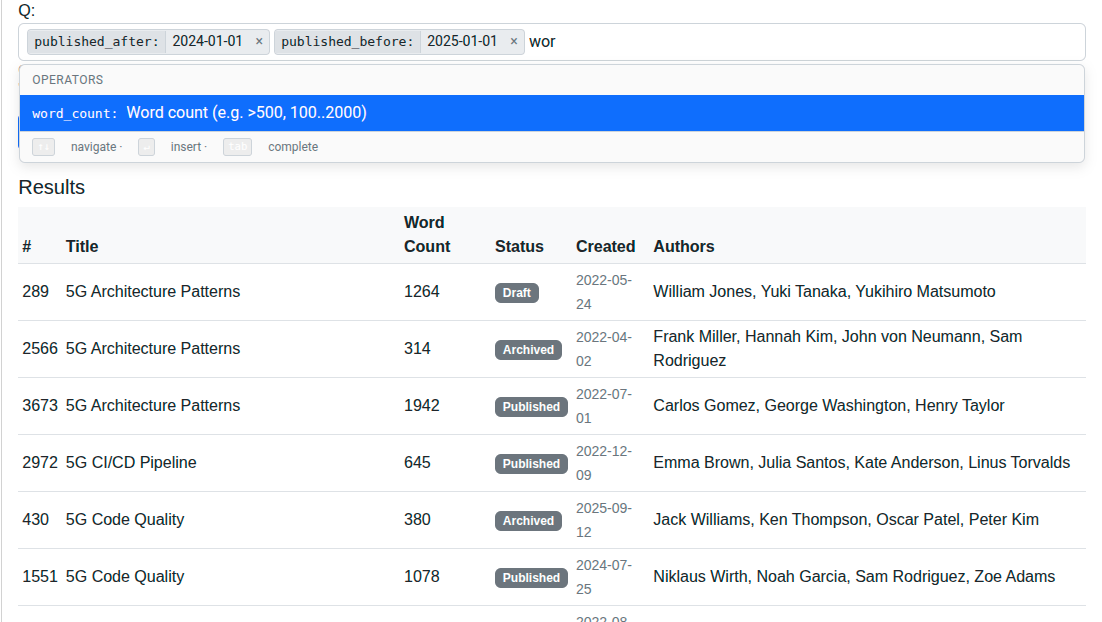Click the published_before: operator label
The width and height of the screenshot is (1102, 622).
tap(347, 41)
